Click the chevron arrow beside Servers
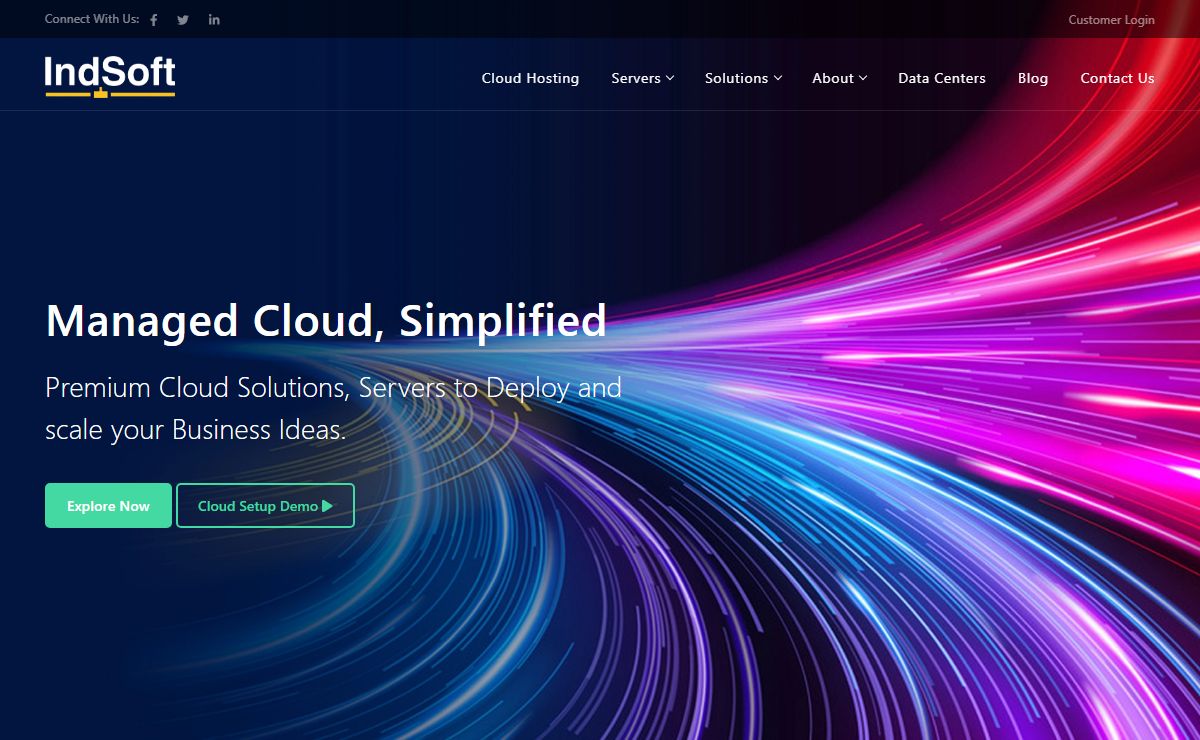Screen dimensions: 1200x740 click(x=670, y=78)
